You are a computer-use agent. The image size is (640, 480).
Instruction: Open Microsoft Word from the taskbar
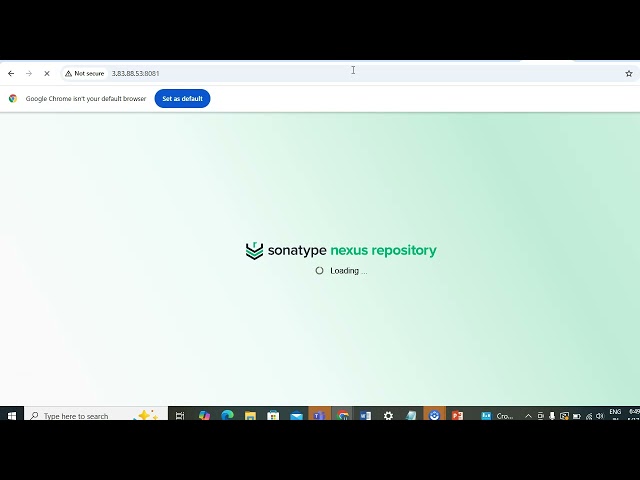[x=365, y=415]
